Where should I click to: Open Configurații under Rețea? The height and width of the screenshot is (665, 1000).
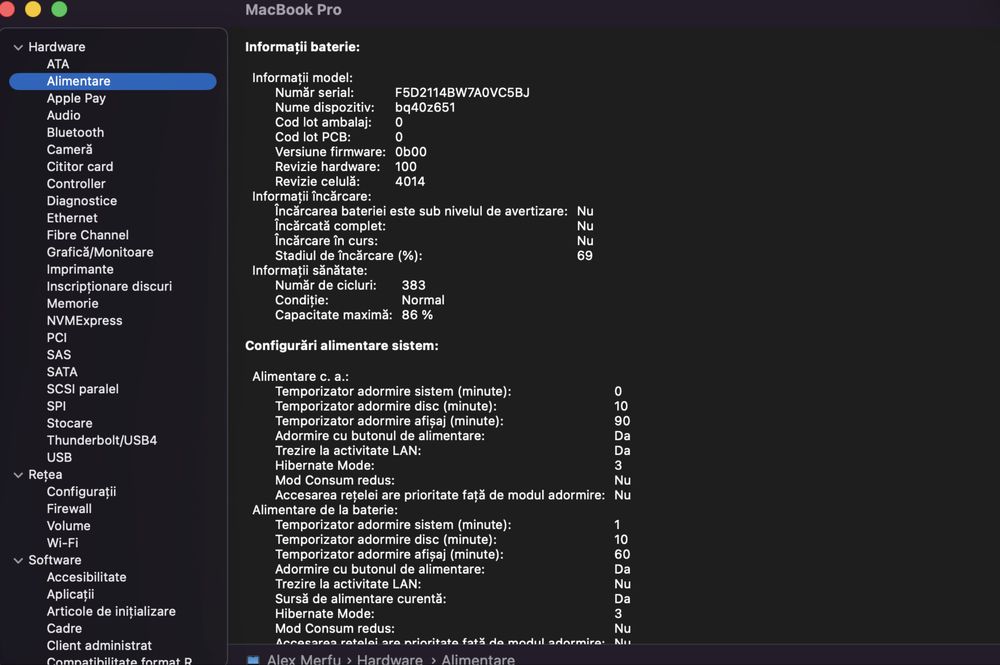click(x=81, y=492)
